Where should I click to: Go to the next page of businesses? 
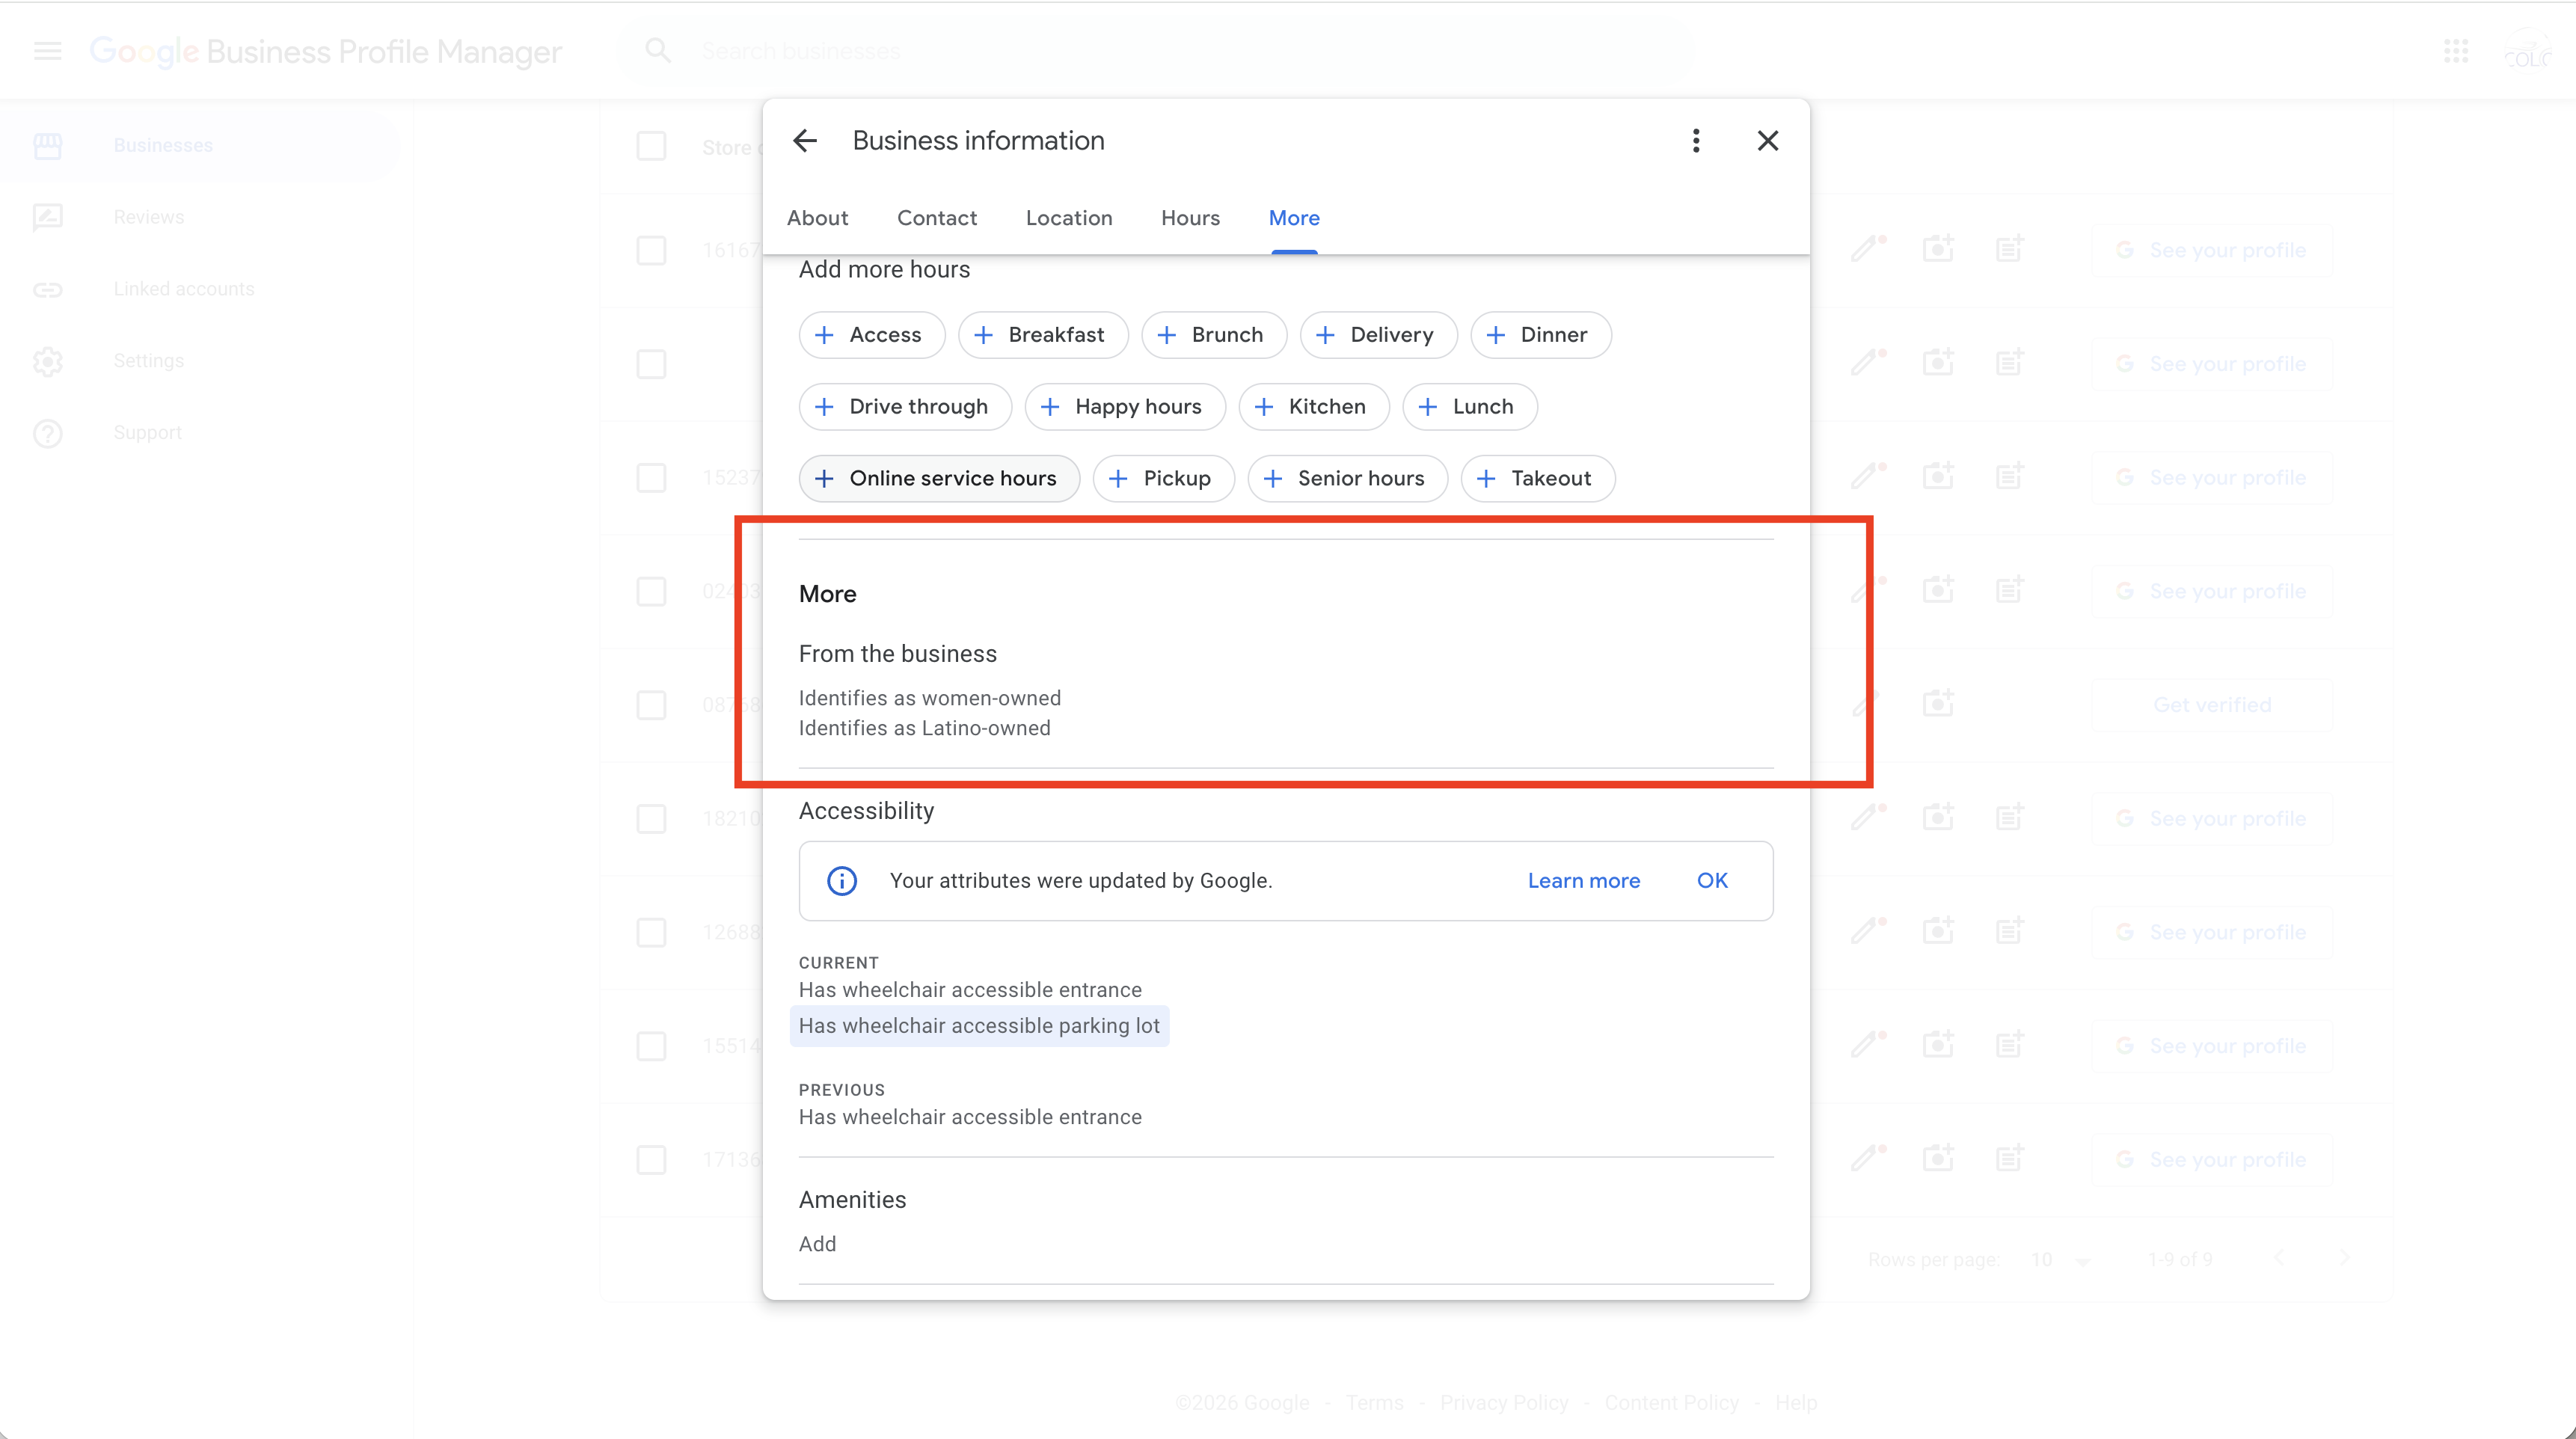2344,1259
